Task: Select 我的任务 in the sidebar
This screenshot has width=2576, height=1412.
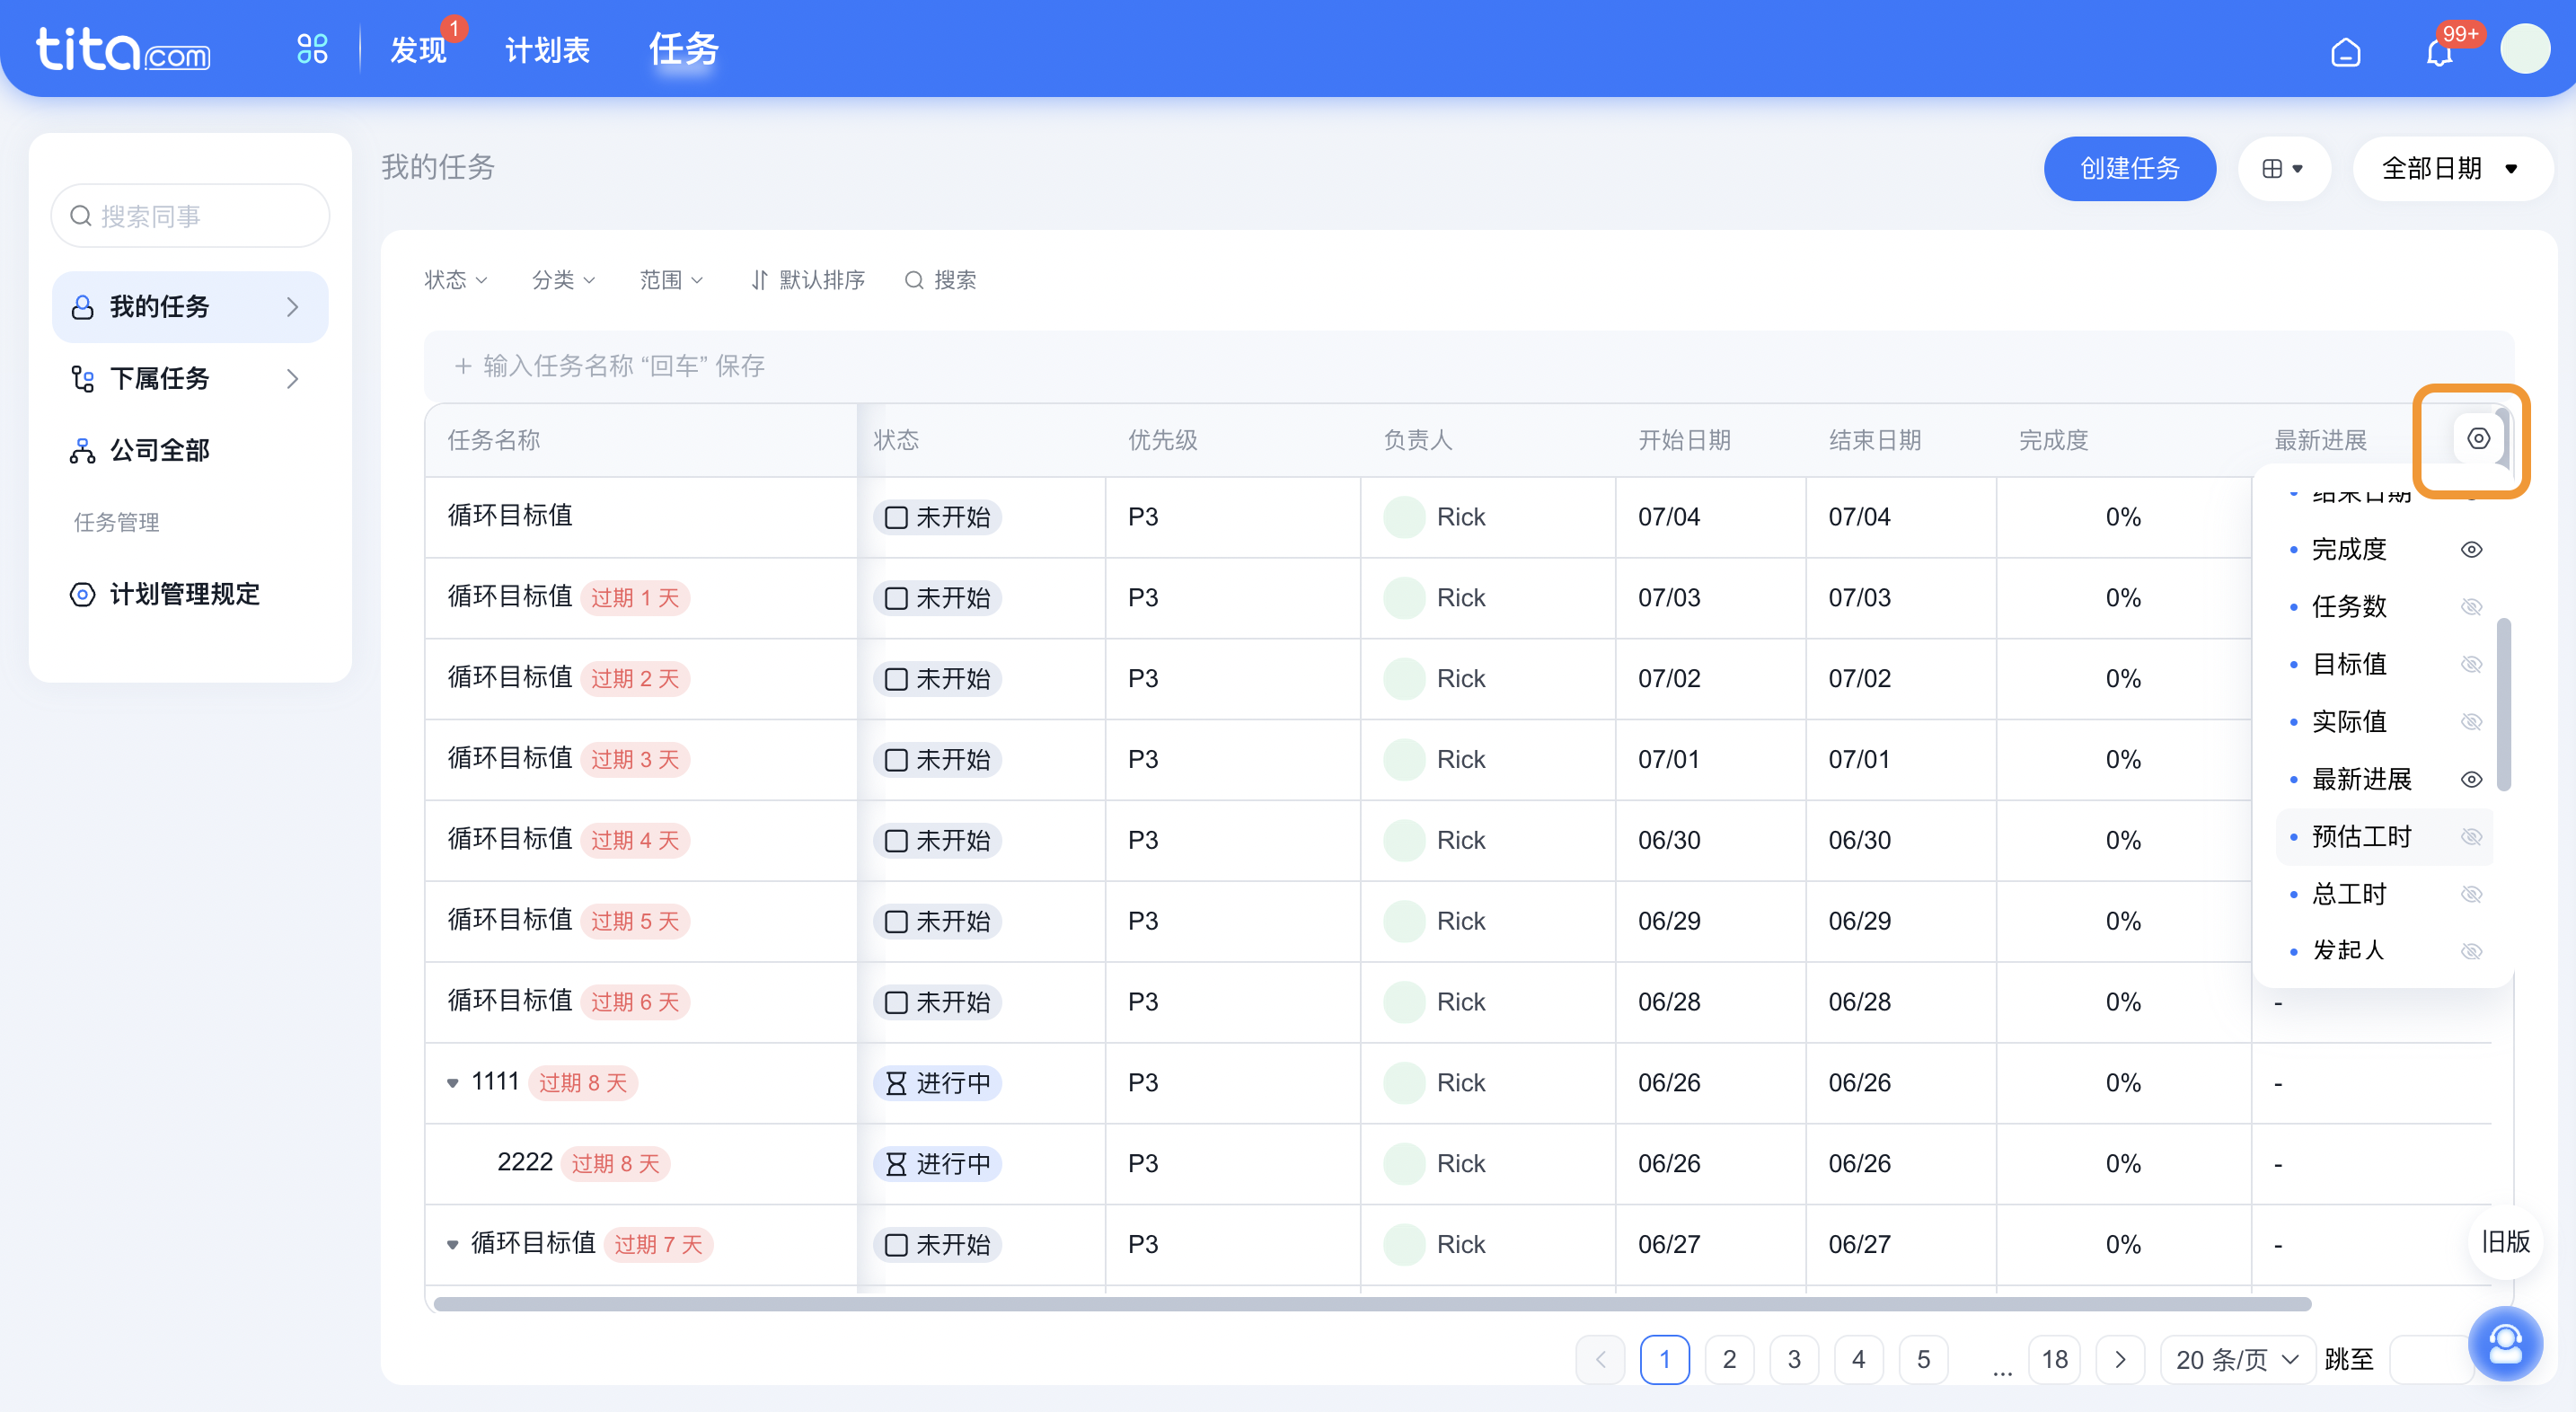Action: [x=190, y=307]
